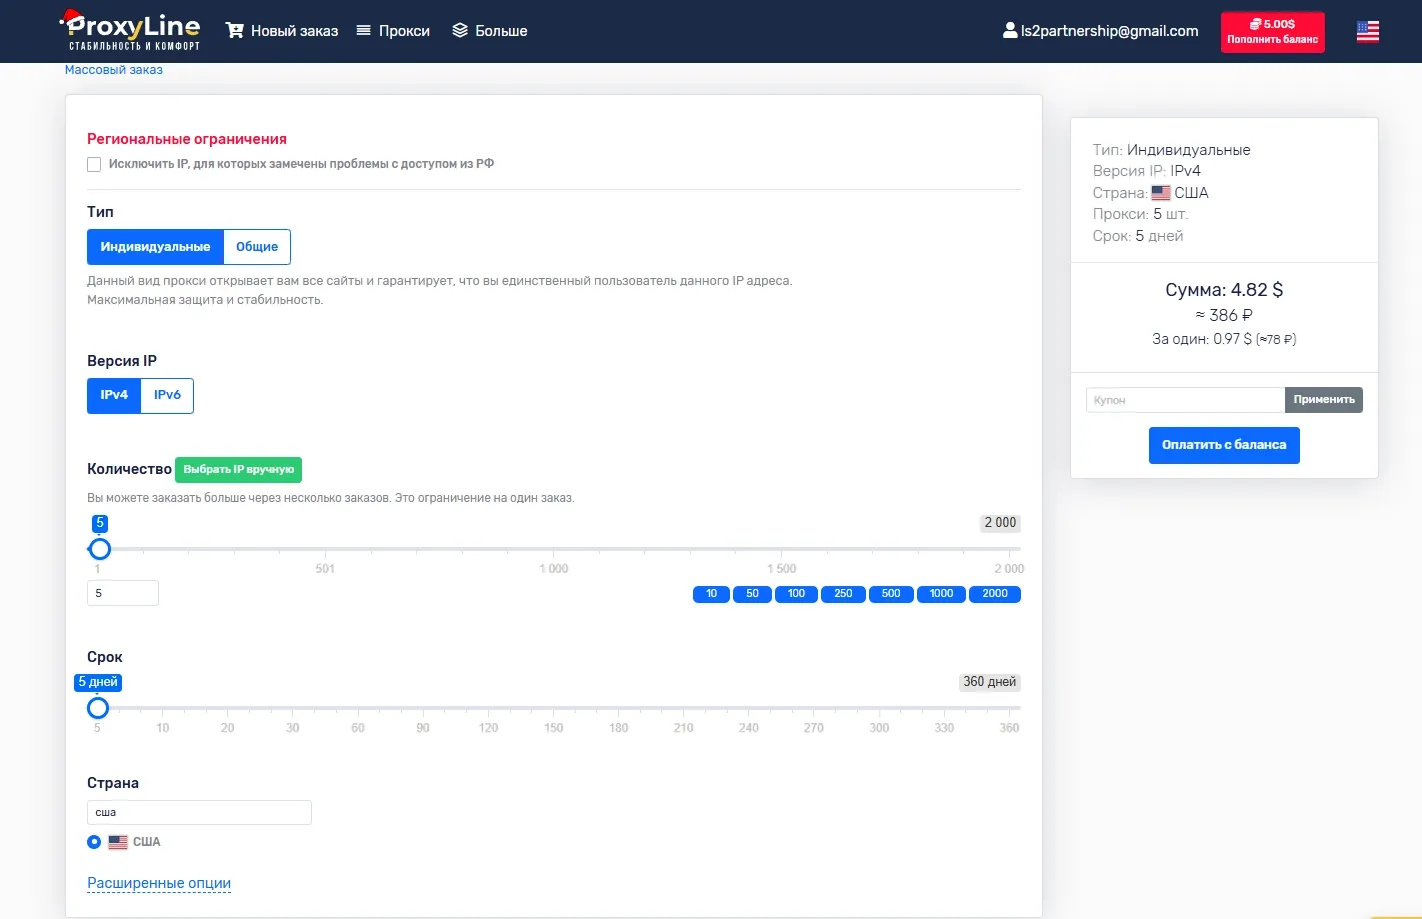Open the Массовый заказ link
This screenshot has width=1422, height=919.
click(114, 70)
